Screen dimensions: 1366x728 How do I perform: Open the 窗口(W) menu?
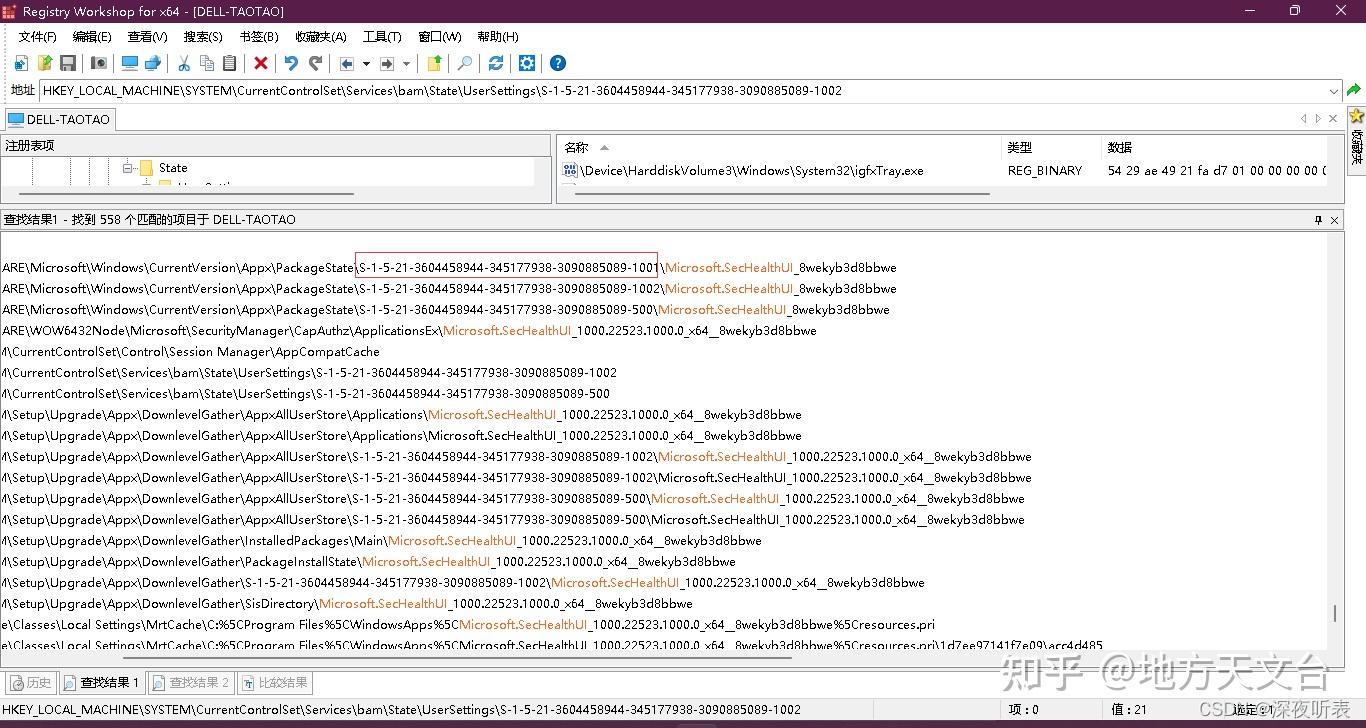tap(440, 37)
